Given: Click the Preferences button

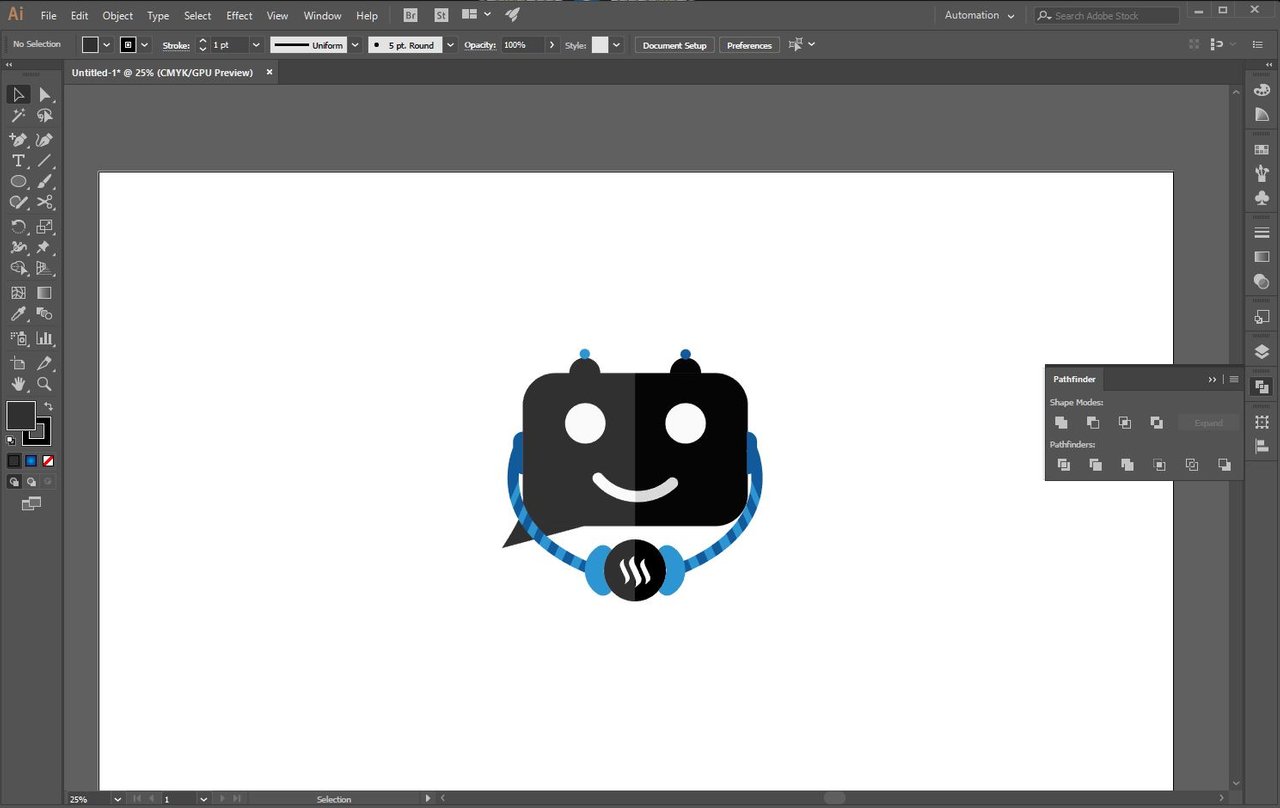Looking at the screenshot, I should [x=749, y=45].
